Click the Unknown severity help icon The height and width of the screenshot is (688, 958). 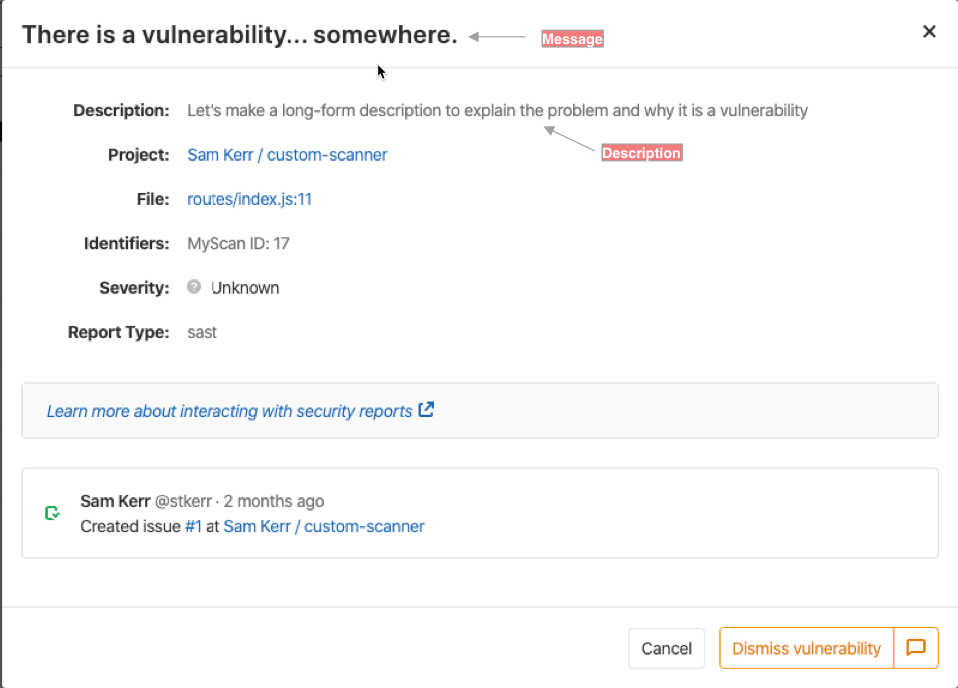coord(193,287)
